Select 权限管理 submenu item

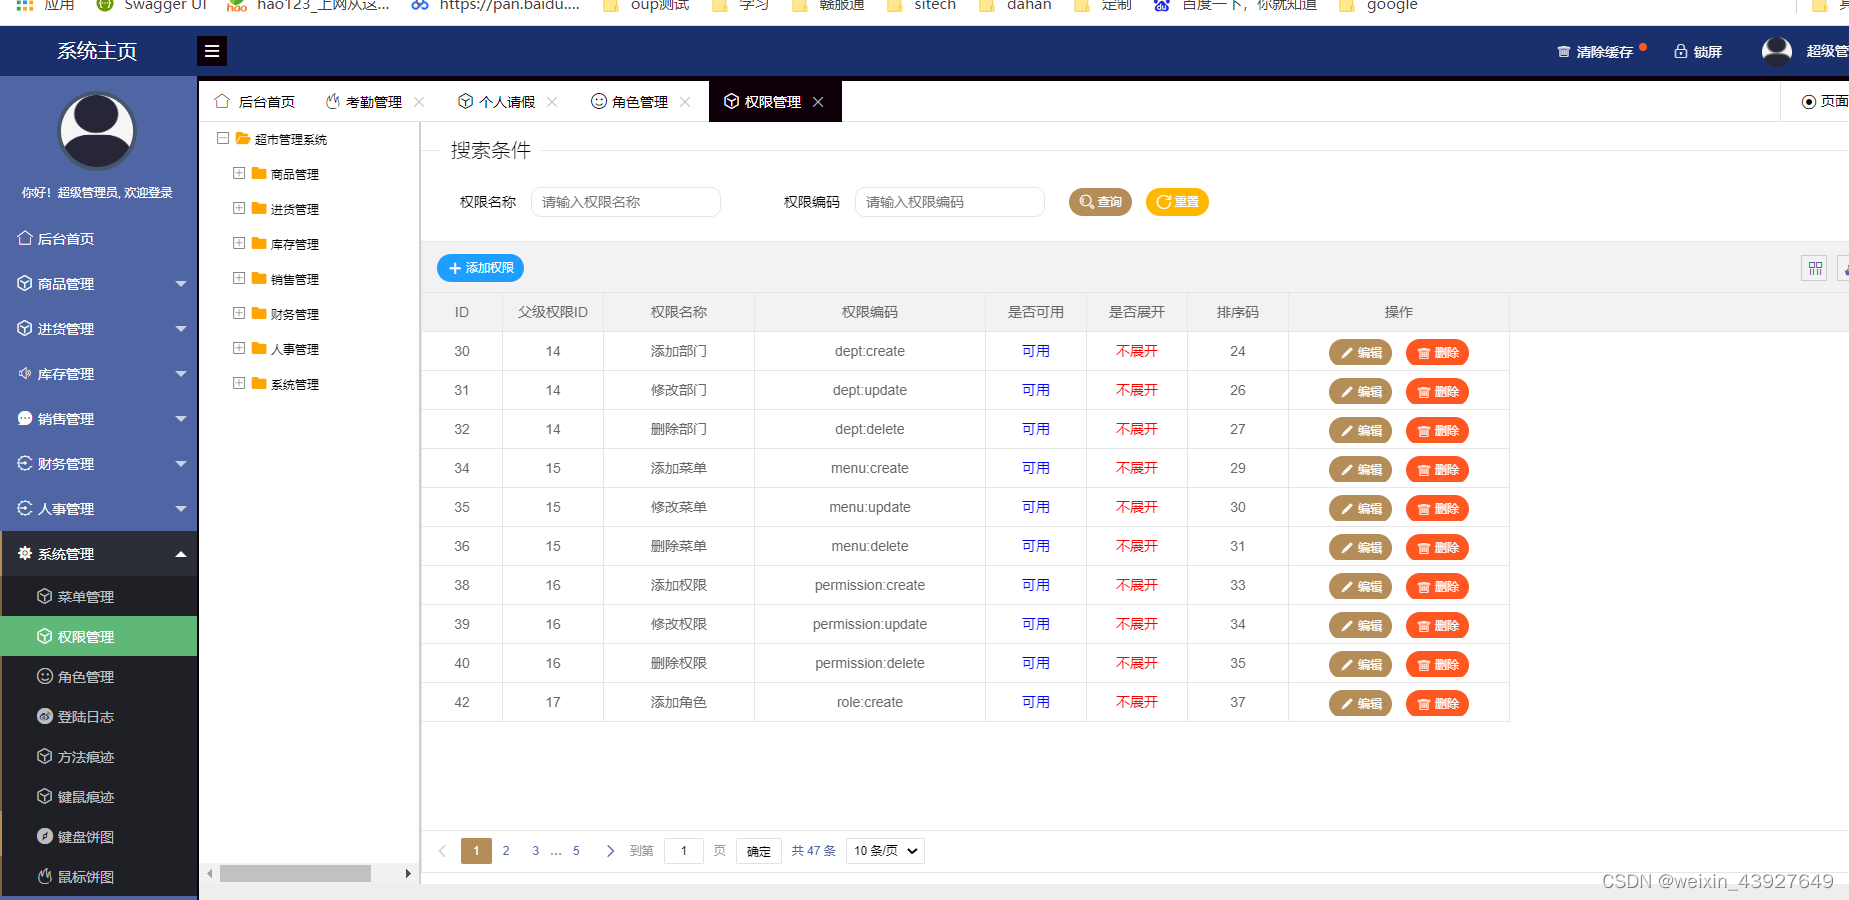click(98, 636)
